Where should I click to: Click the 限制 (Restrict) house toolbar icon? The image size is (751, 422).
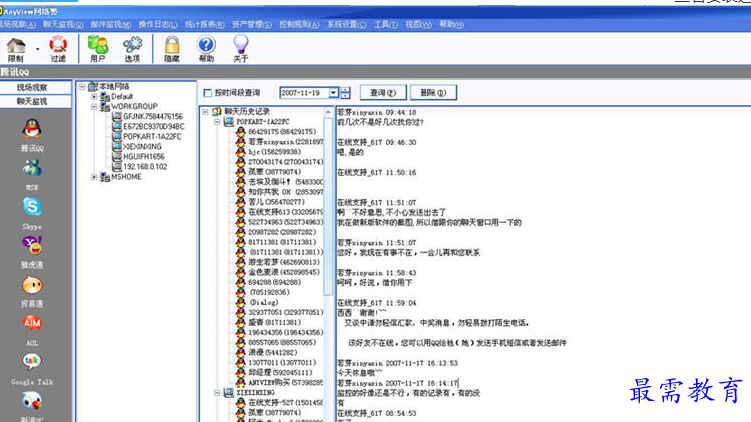click(x=16, y=46)
